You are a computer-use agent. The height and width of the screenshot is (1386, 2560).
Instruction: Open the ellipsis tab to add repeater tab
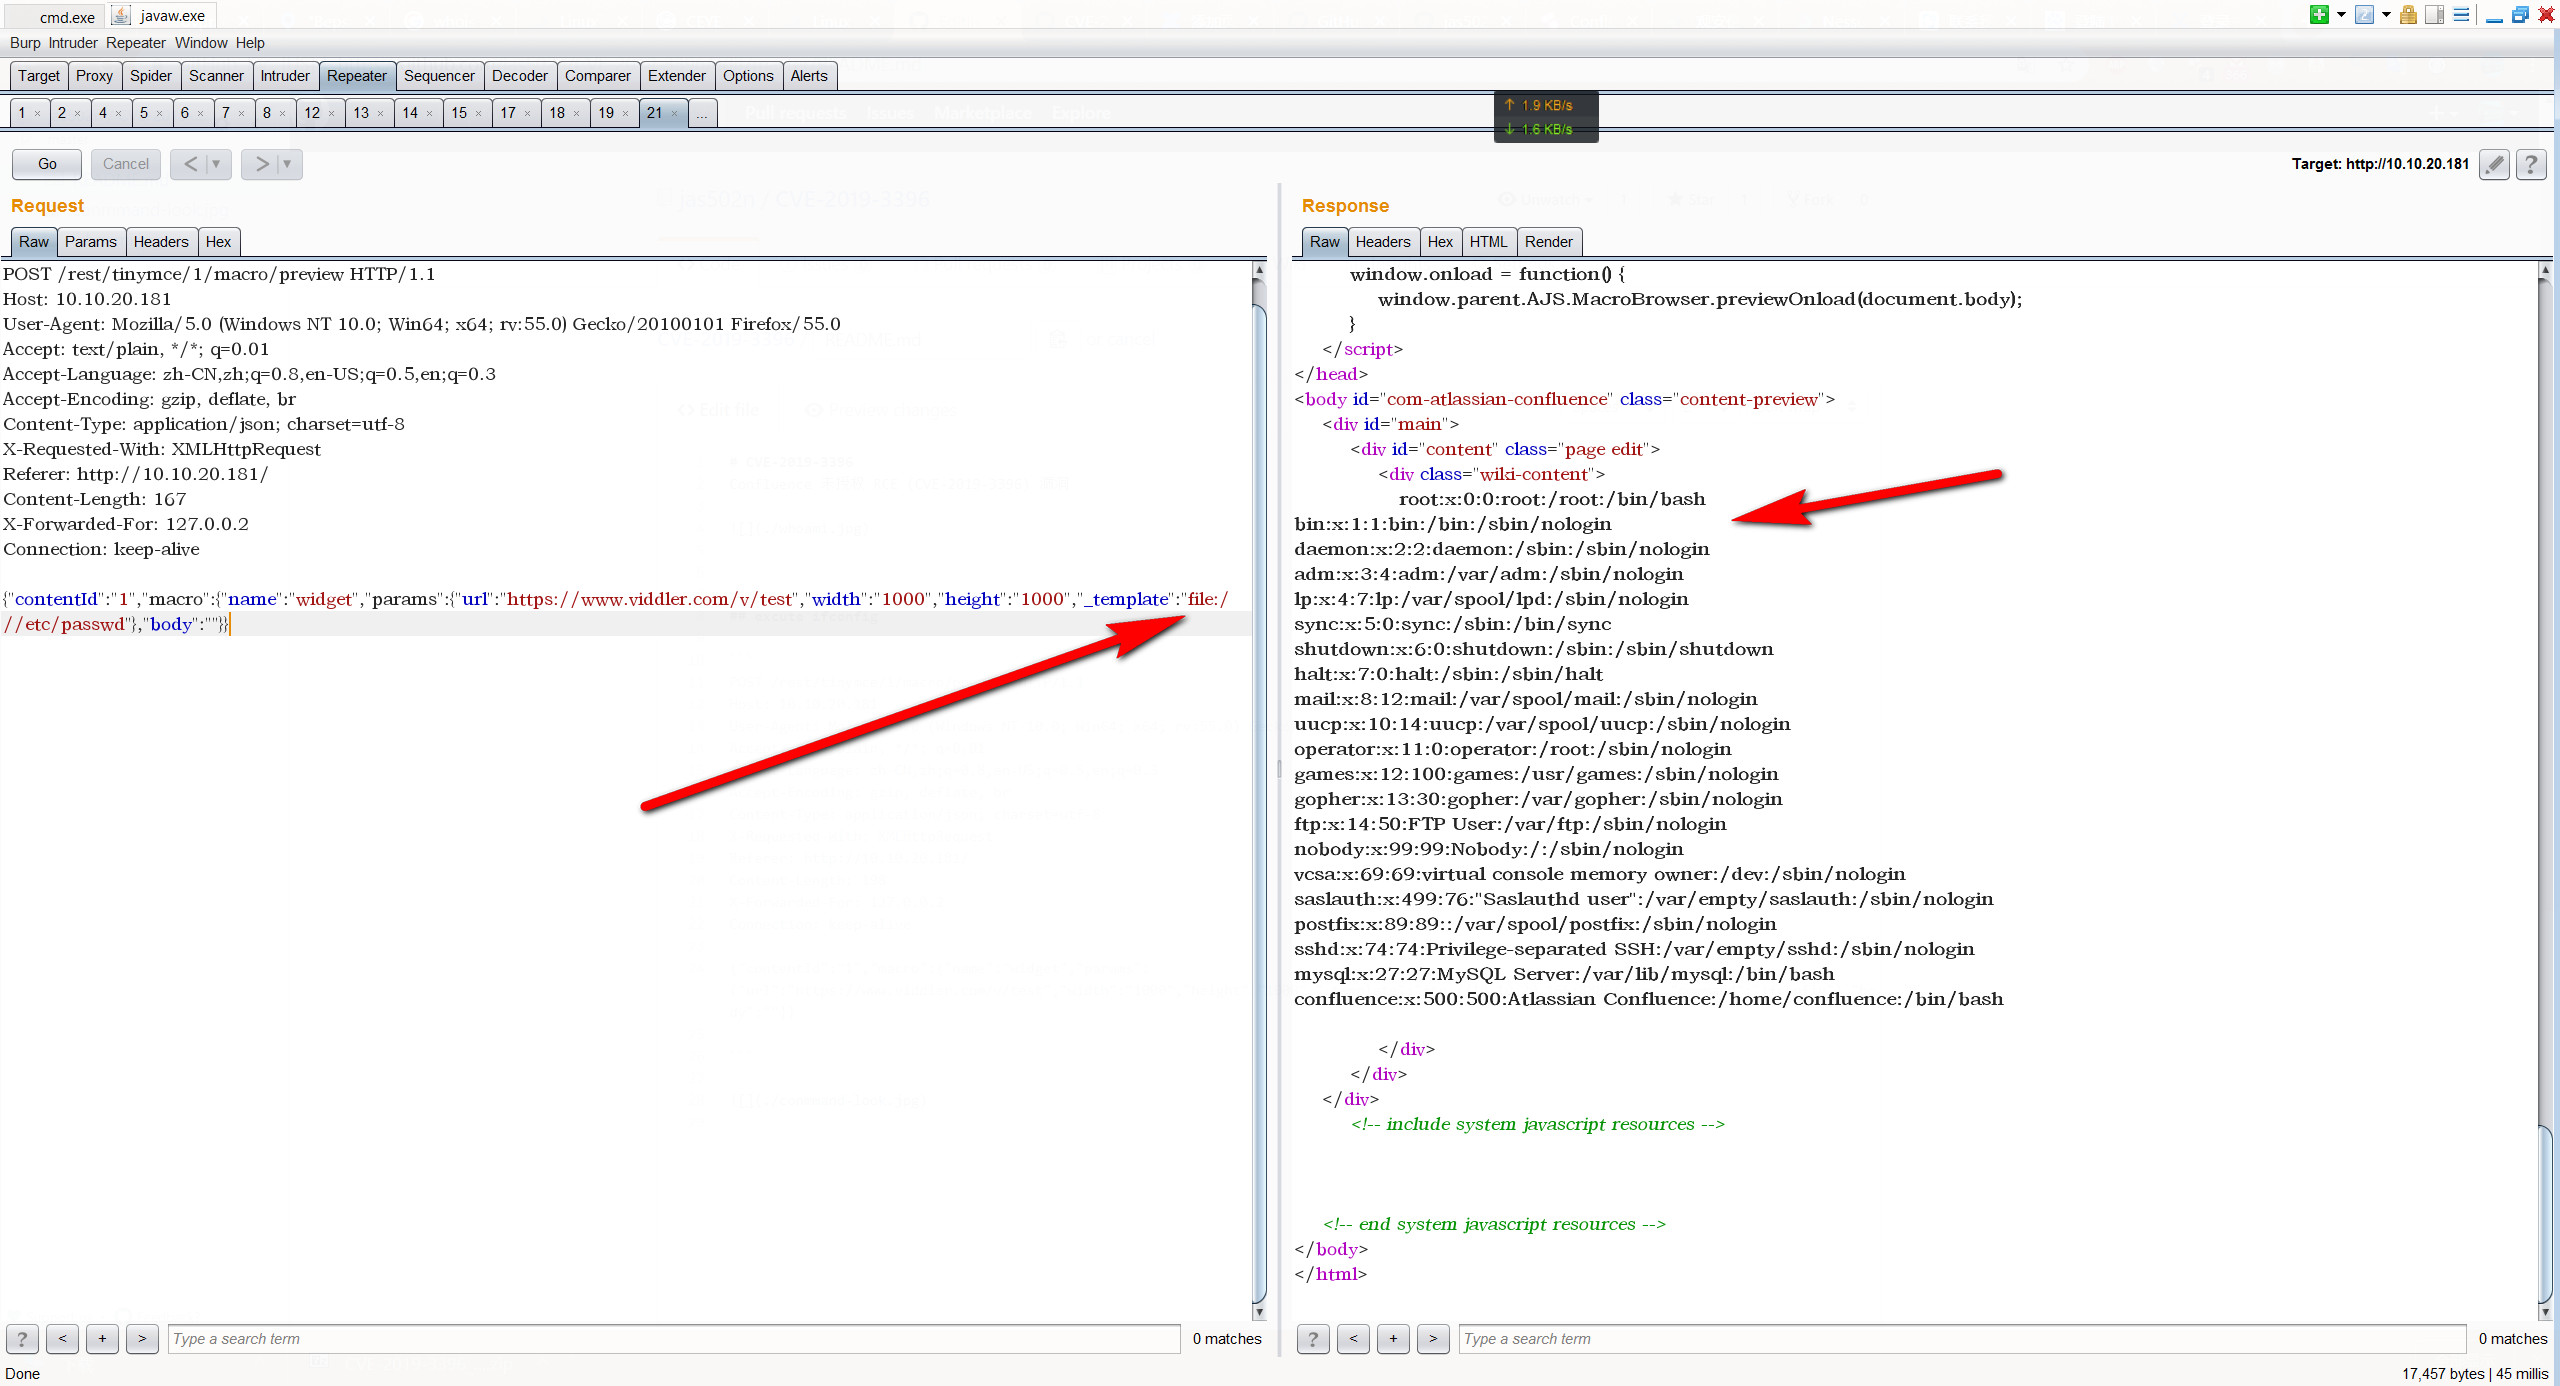tap(702, 113)
